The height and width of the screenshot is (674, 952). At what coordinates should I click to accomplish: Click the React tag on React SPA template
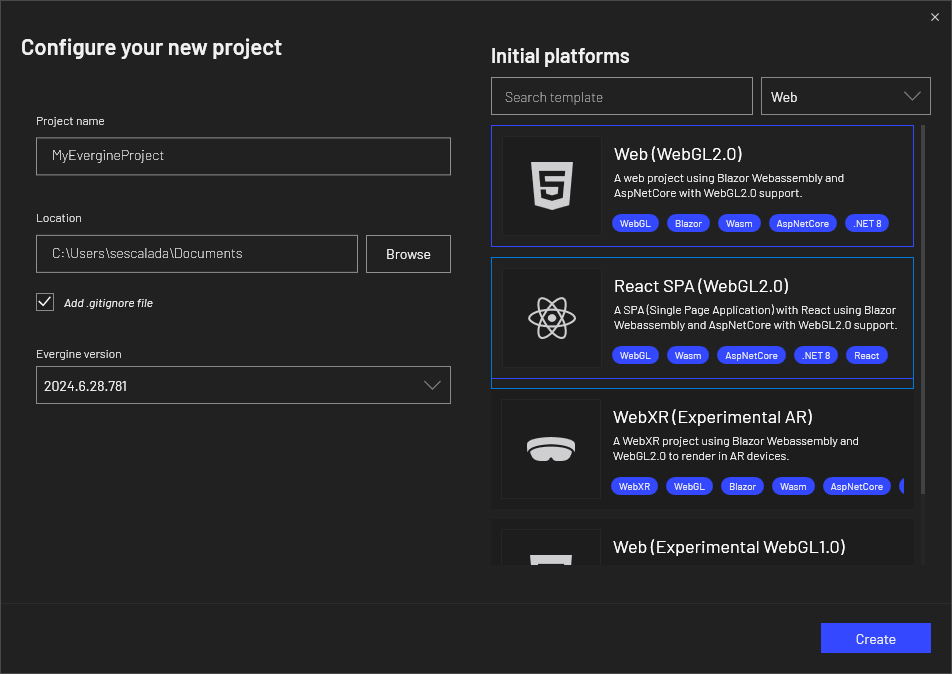tap(866, 355)
